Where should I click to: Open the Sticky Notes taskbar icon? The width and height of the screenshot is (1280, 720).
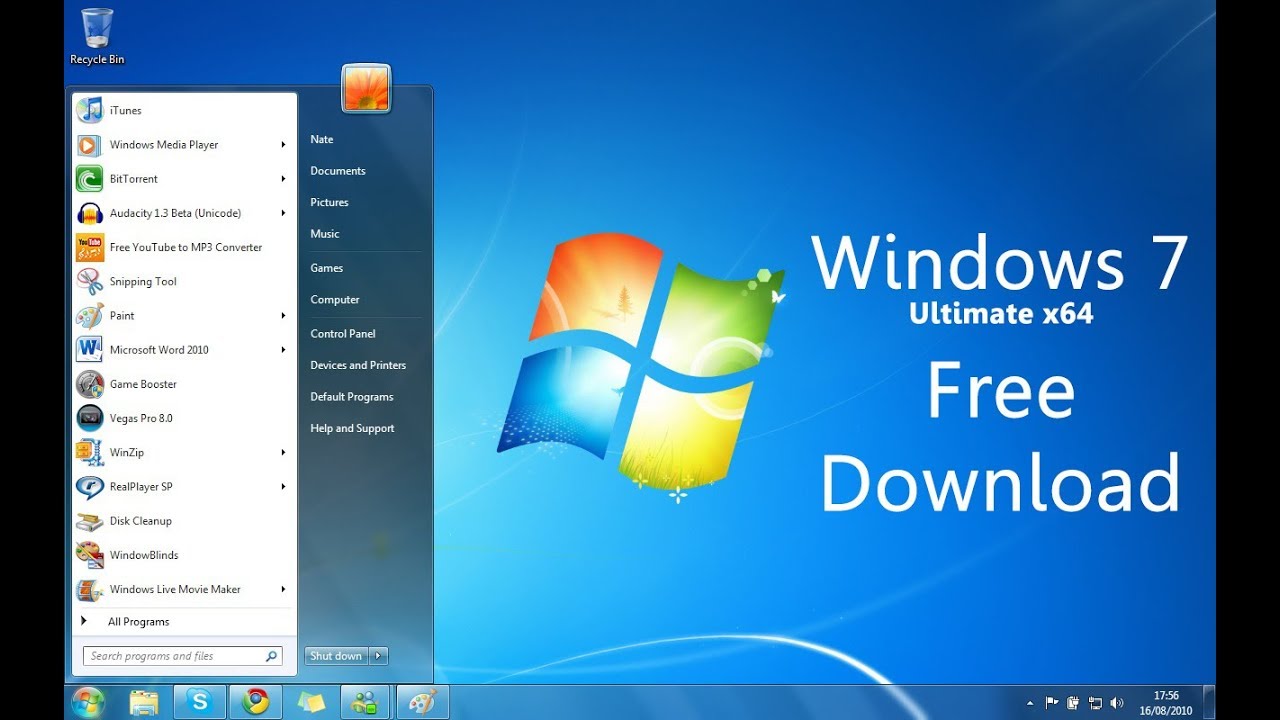point(311,702)
